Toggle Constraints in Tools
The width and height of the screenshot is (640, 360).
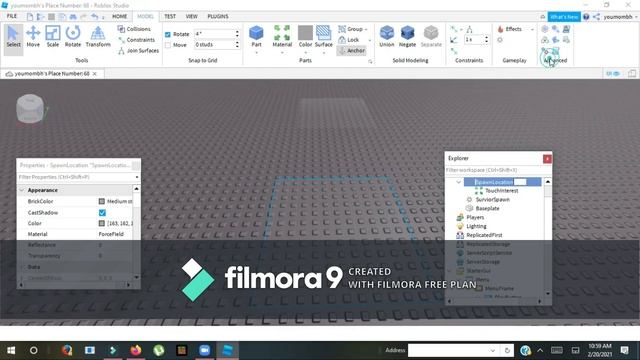click(x=136, y=40)
